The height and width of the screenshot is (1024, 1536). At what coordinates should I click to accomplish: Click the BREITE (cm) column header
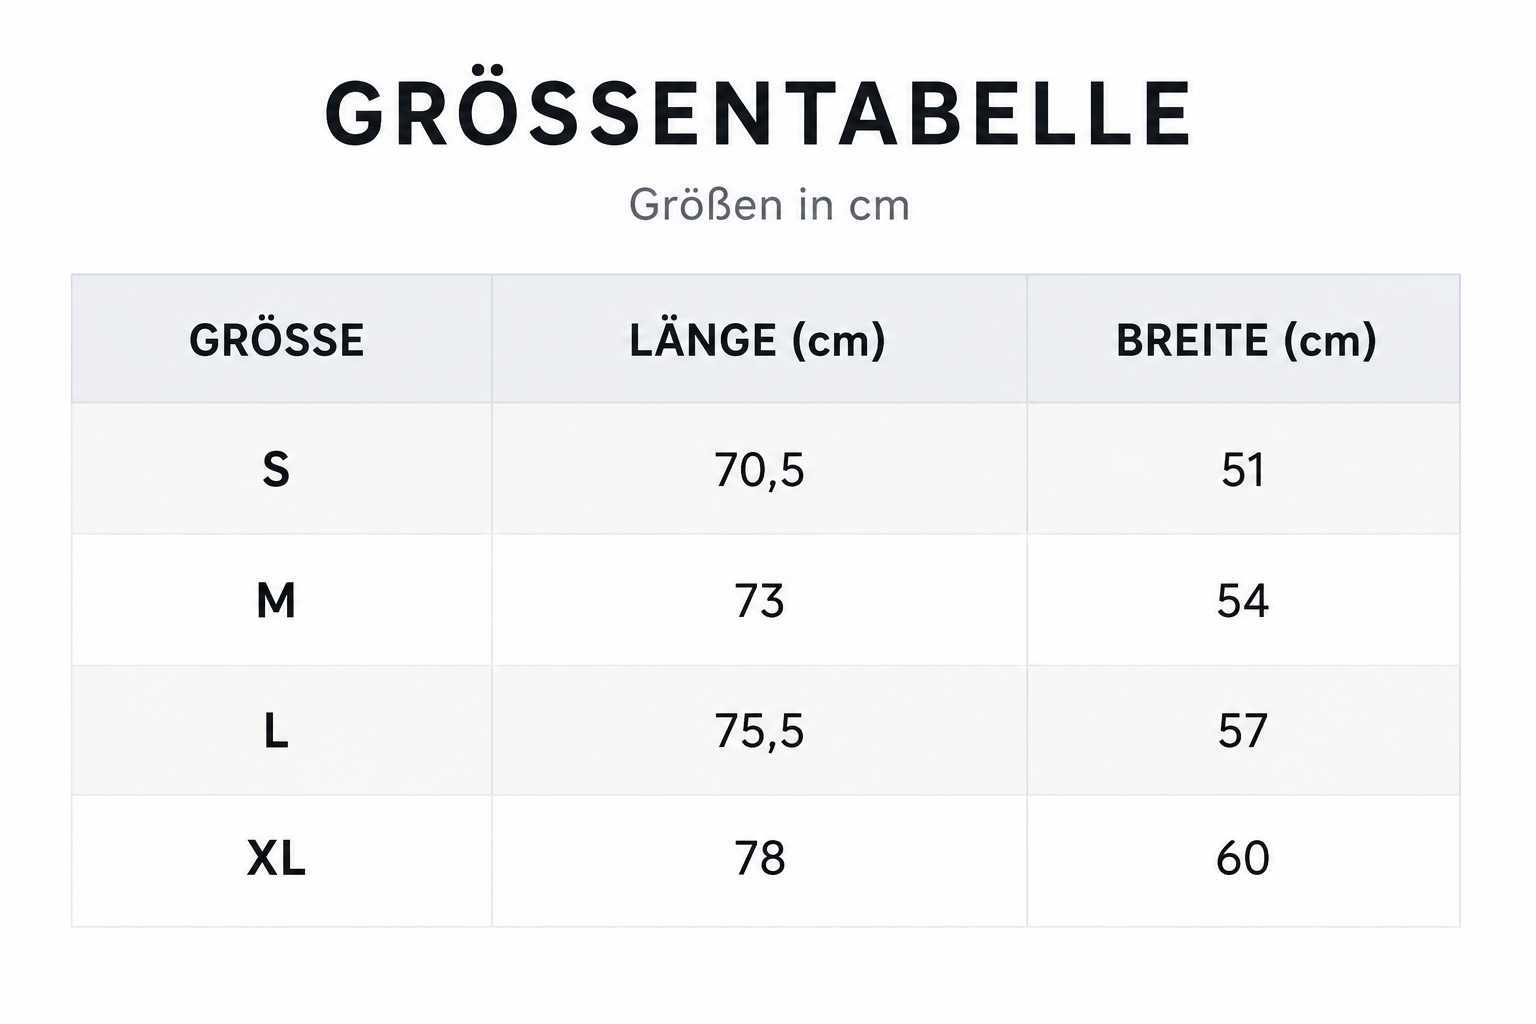tap(1246, 340)
